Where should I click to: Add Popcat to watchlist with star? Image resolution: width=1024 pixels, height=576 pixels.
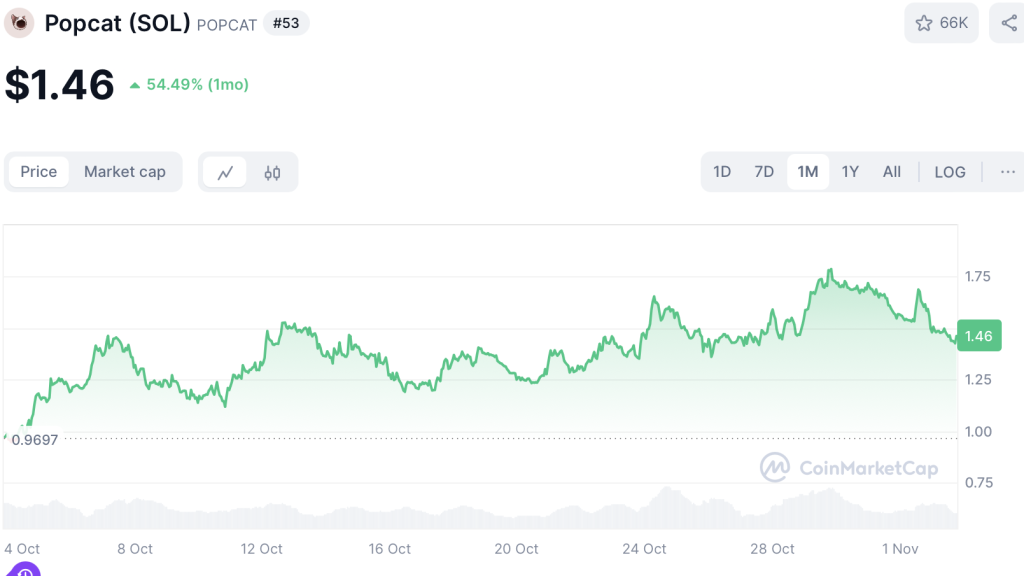(x=941, y=24)
